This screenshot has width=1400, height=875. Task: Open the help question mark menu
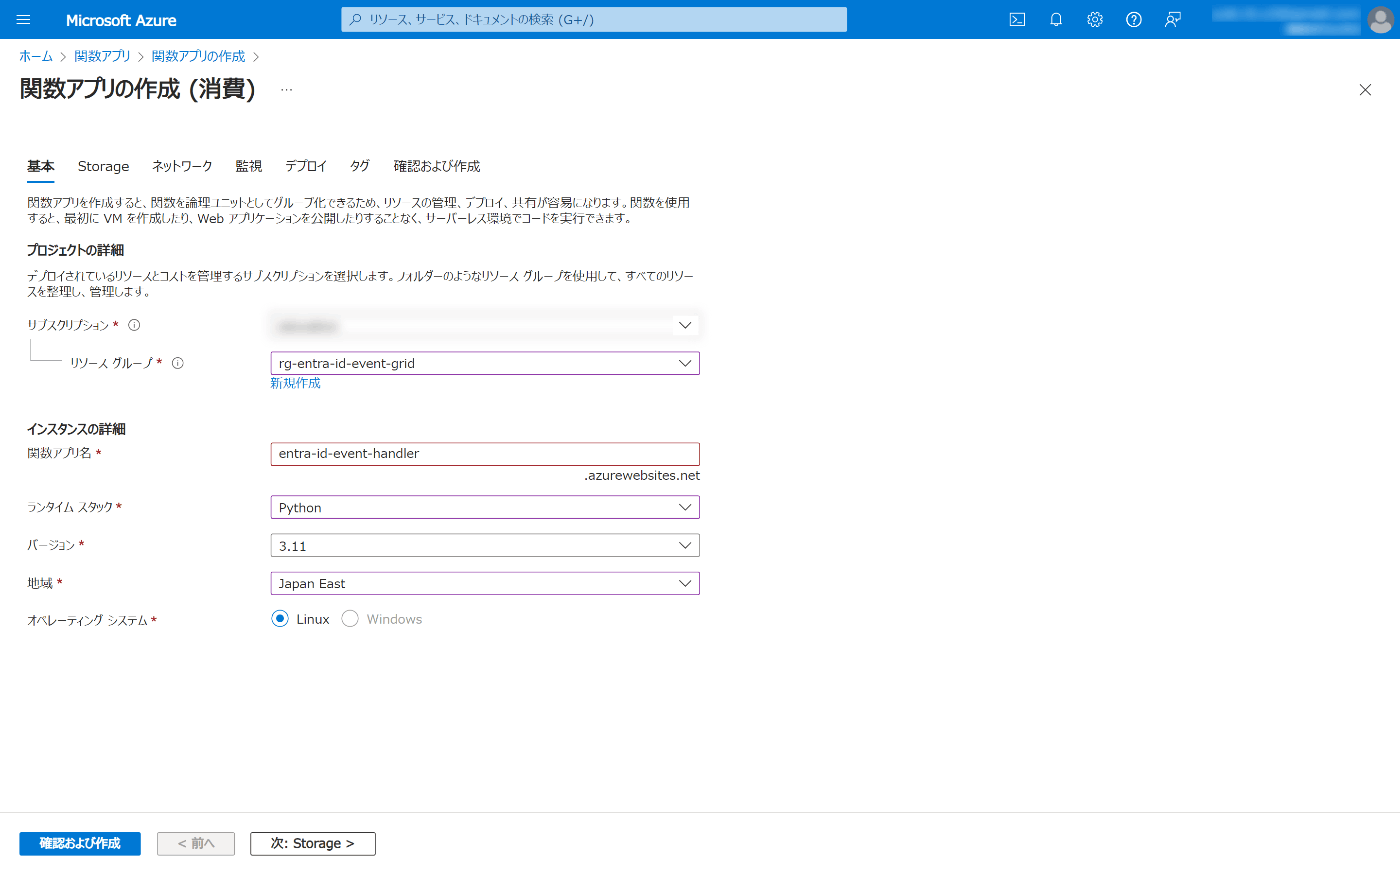click(1134, 20)
